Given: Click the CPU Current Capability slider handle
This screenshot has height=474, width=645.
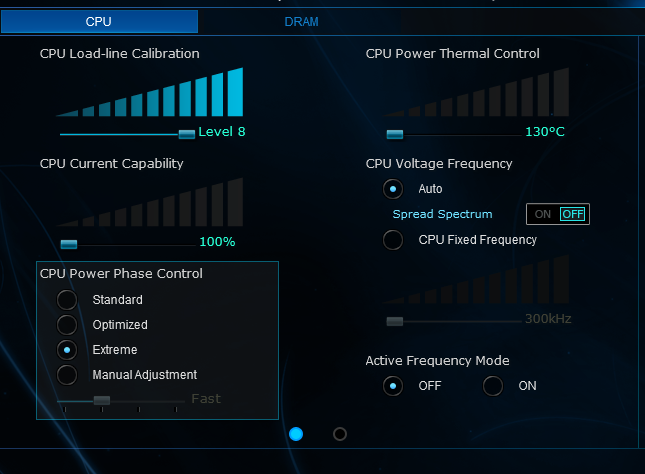Looking at the screenshot, I should pos(68,243).
